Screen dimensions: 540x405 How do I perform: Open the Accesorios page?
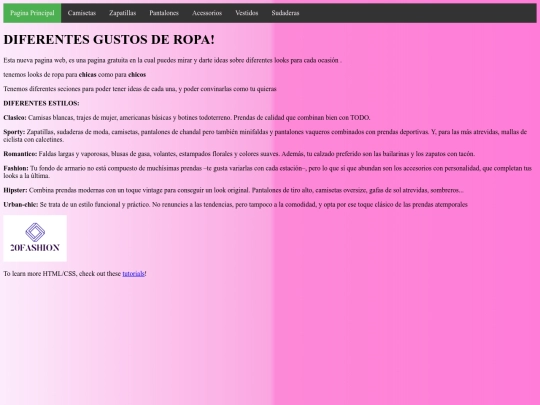(x=207, y=13)
